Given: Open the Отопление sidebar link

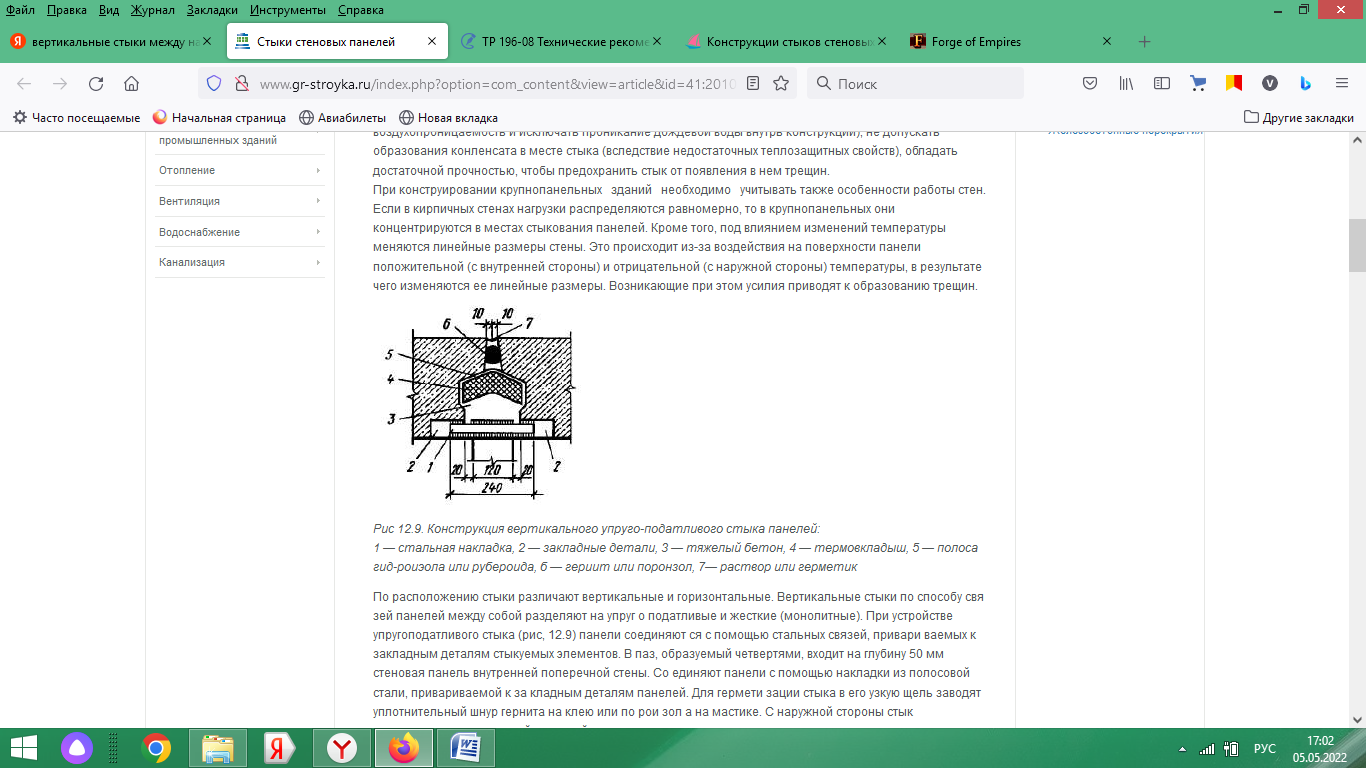Looking at the screenshot, I should pyautogui.click(x=187, y=171).
